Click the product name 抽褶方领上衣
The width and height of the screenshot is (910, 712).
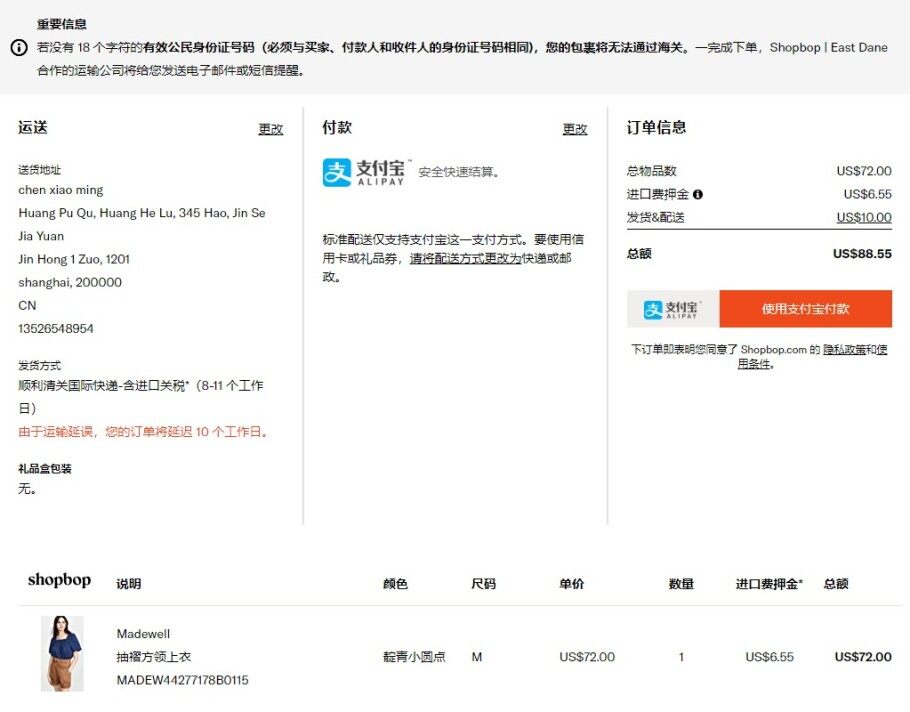(154, 657)
